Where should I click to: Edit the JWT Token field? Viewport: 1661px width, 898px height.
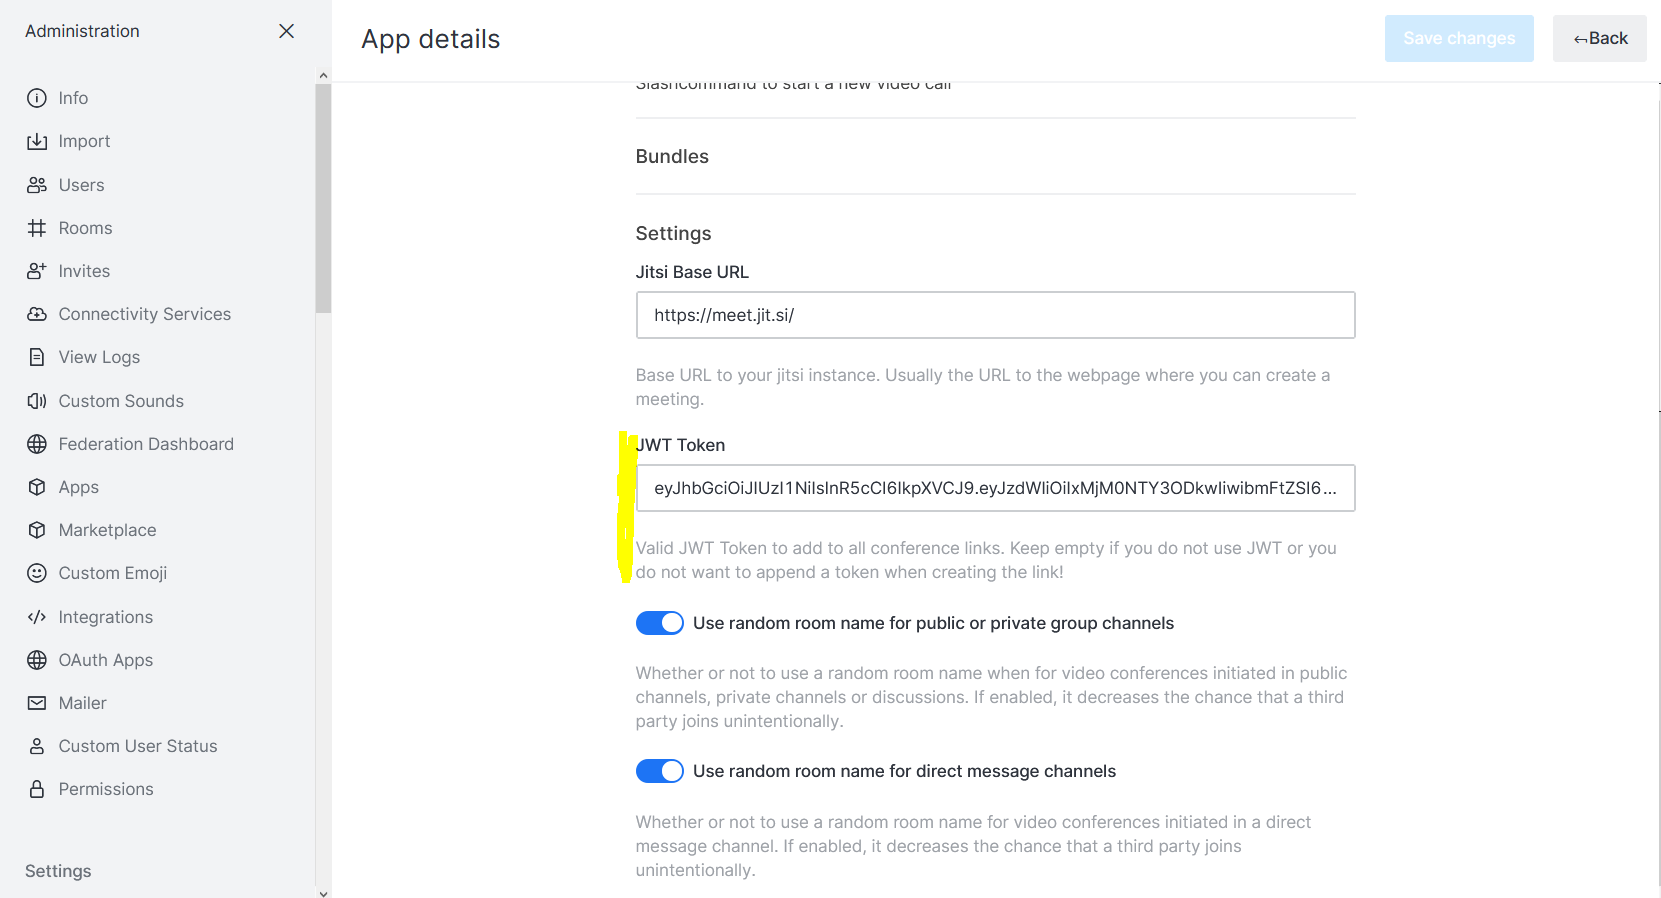pos(995,488)
